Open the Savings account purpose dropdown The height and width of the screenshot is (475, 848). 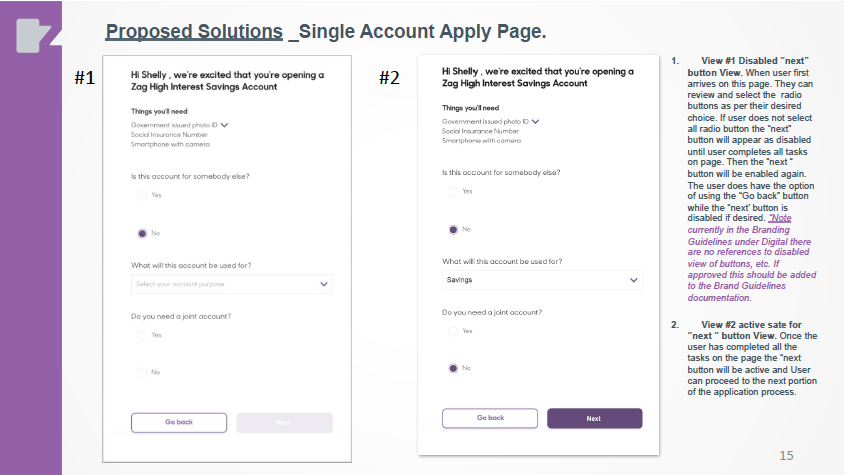[542, 280]
